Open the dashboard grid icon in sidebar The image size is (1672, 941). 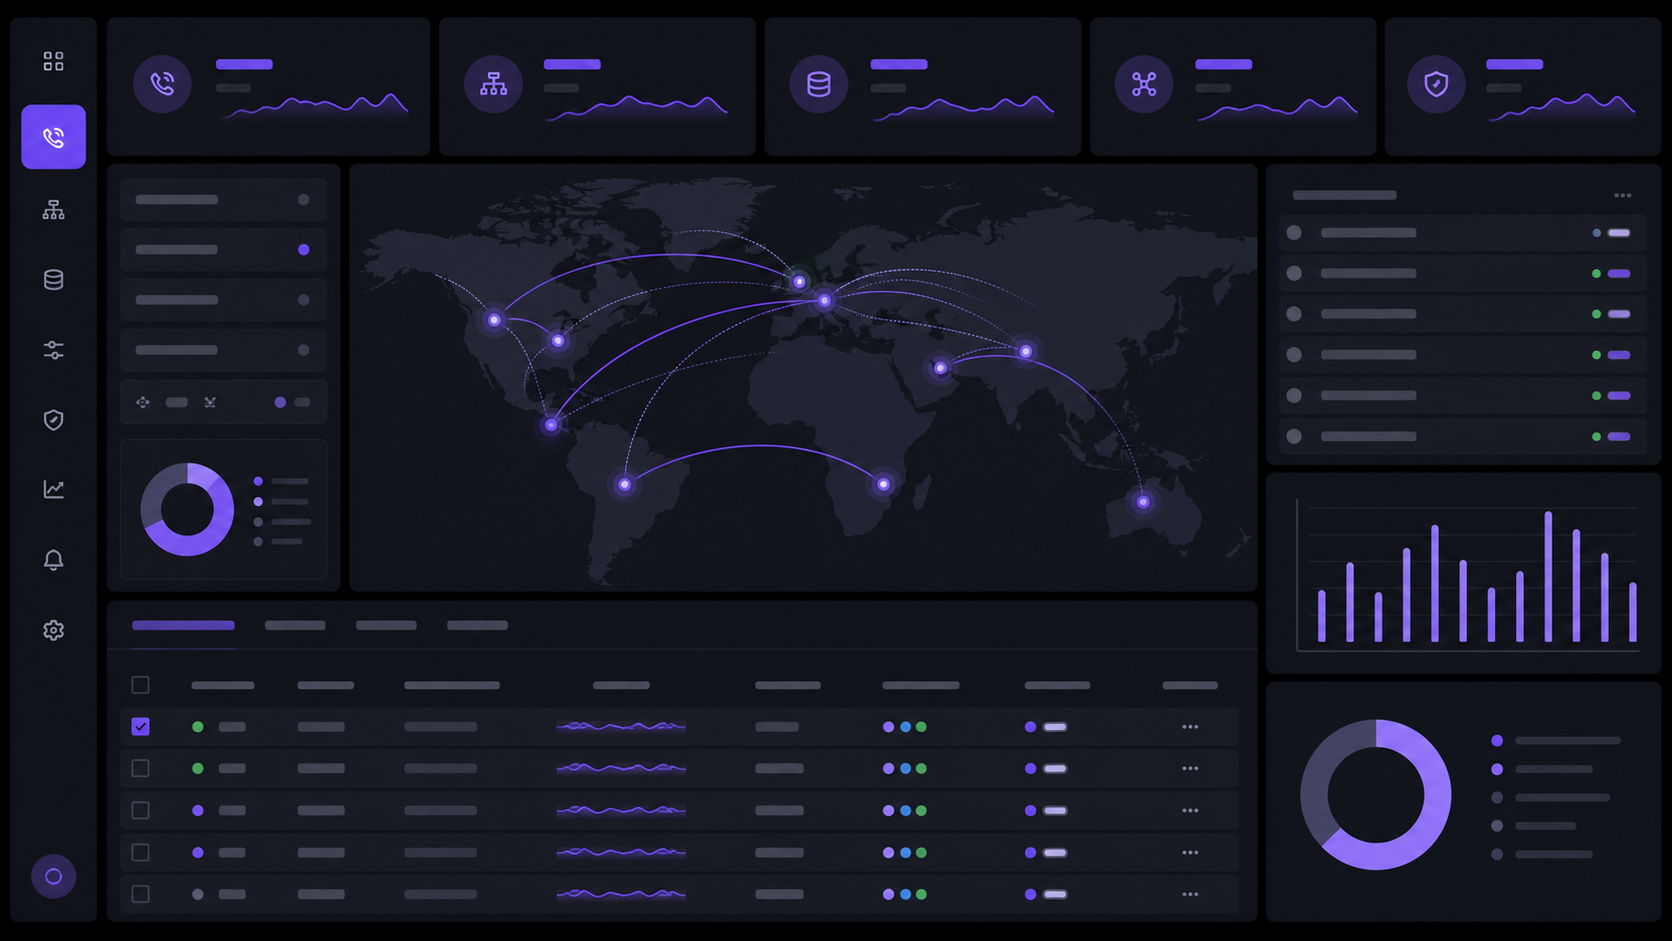pos(53,62)
